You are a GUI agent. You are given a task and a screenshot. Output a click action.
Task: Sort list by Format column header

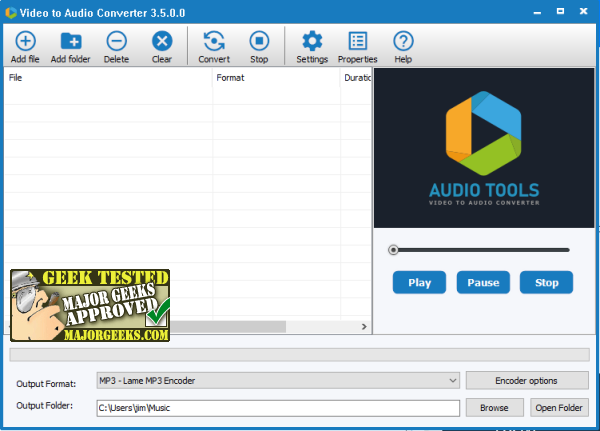(x=276, y=78)
